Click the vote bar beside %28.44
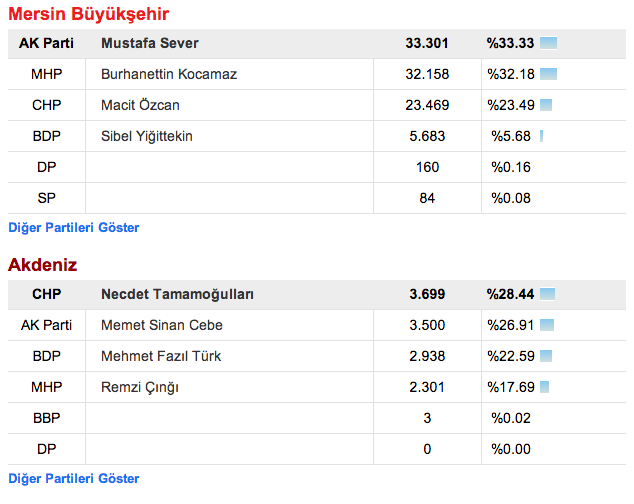This screenshot has width=634, height=504. pos(547,294)
